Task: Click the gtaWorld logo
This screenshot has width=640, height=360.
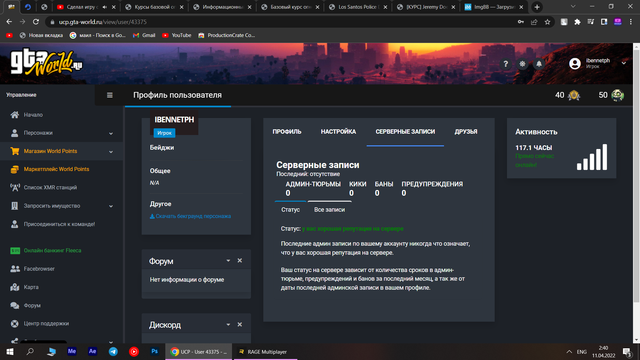Action: click(46, 63)
